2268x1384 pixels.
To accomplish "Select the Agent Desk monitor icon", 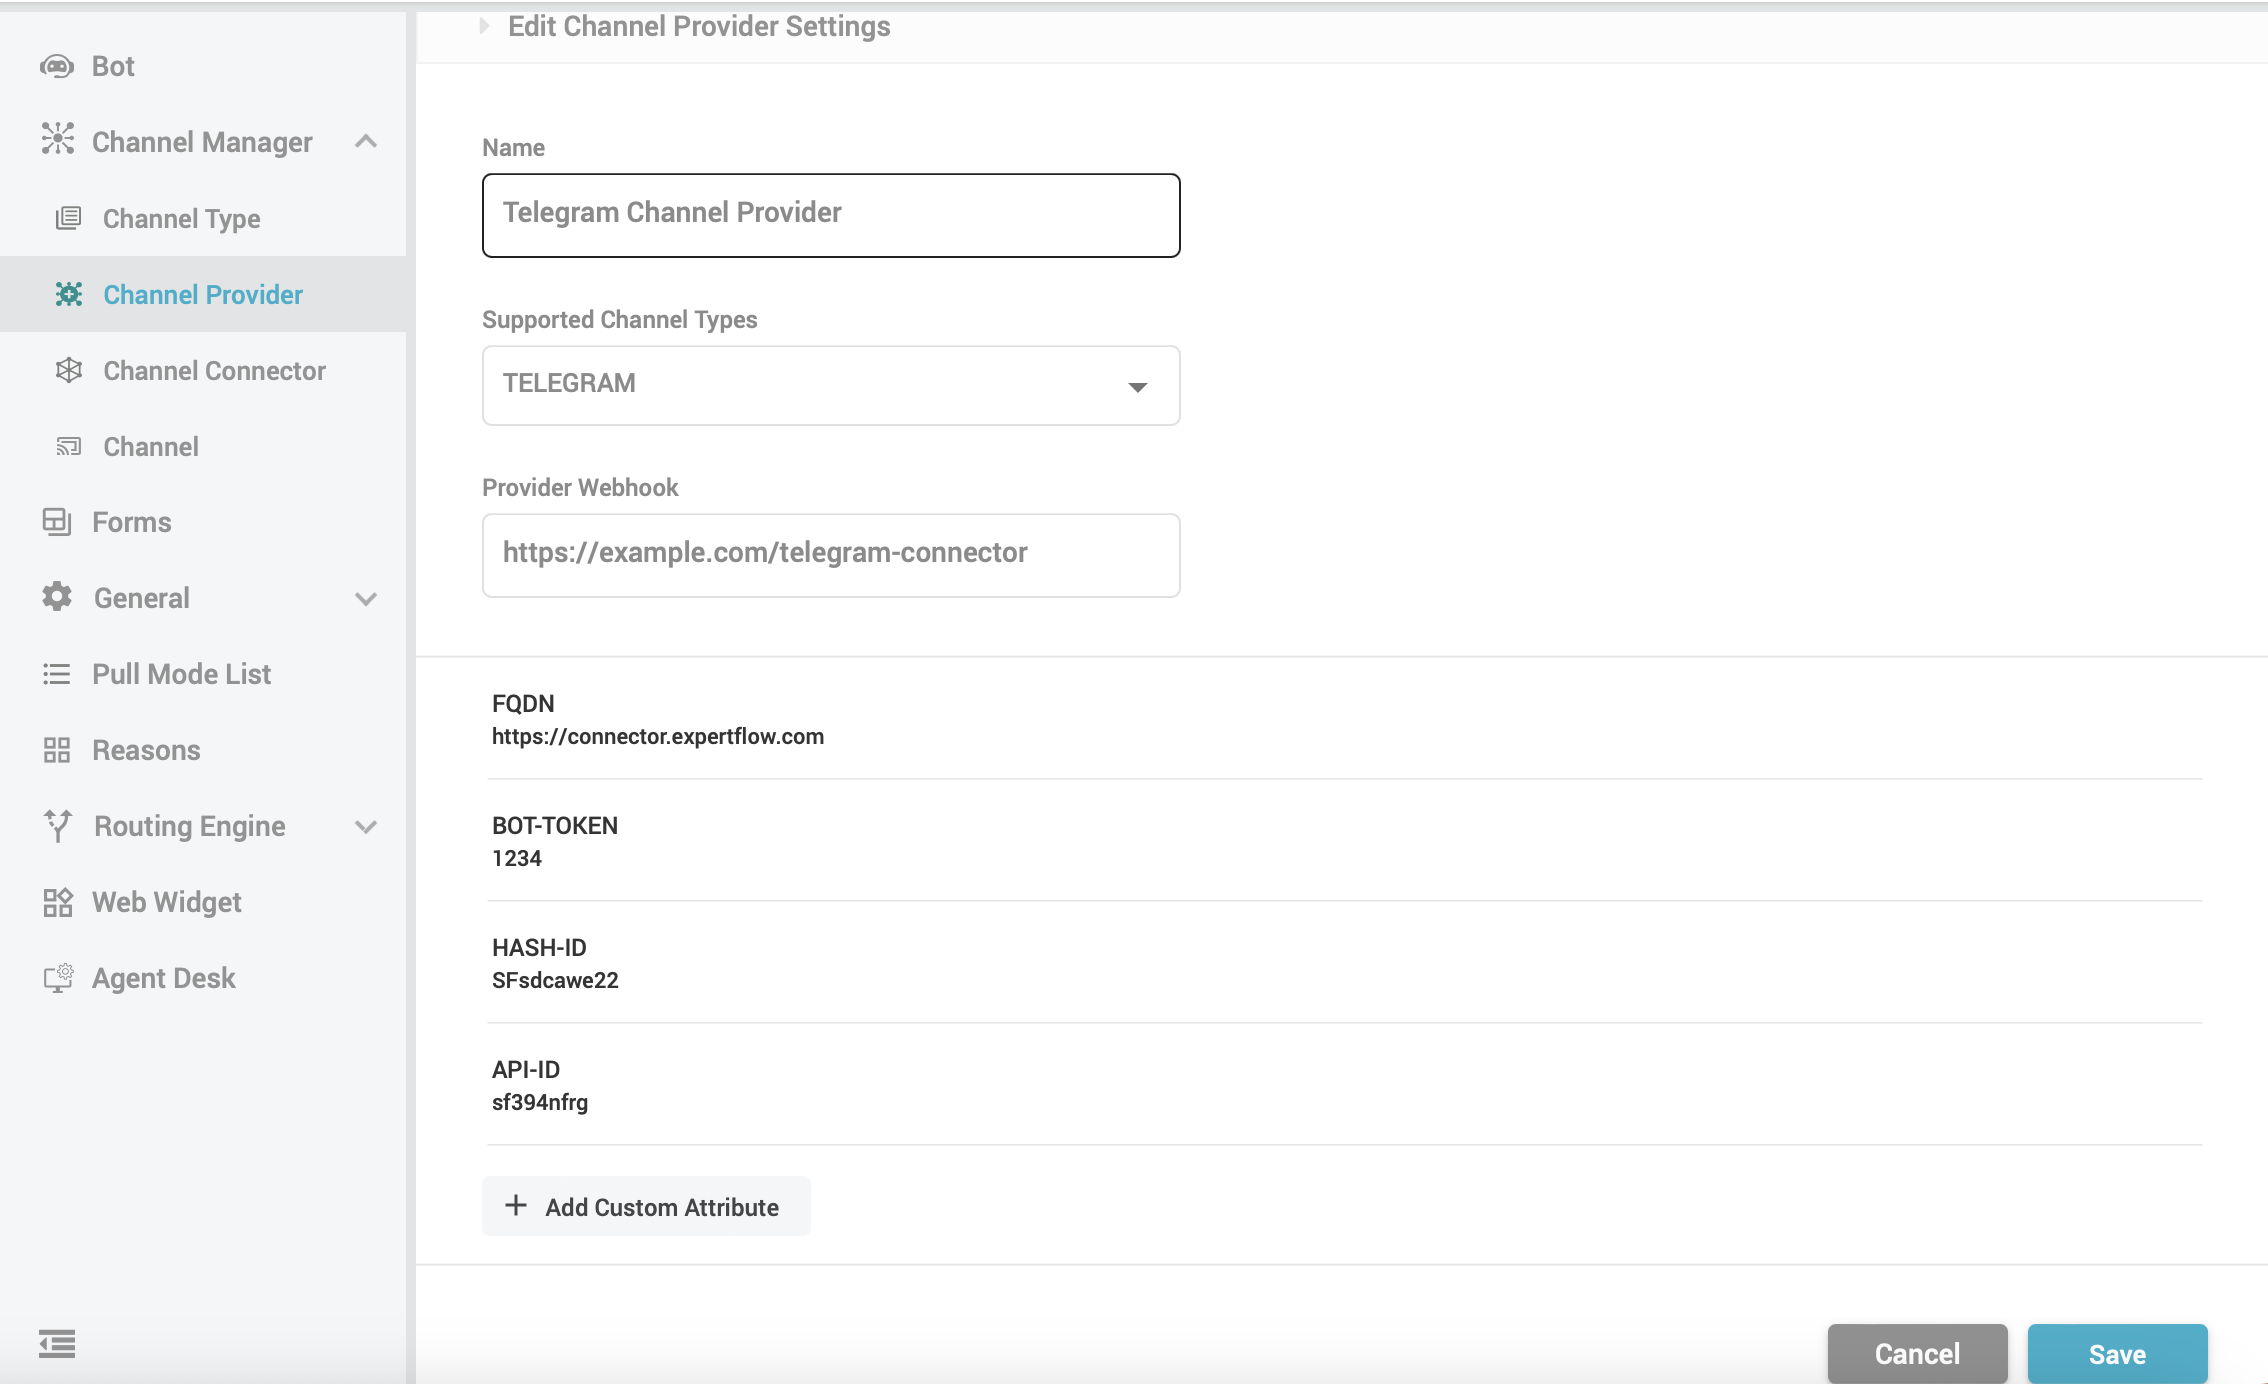I will [x=57, y=977].
